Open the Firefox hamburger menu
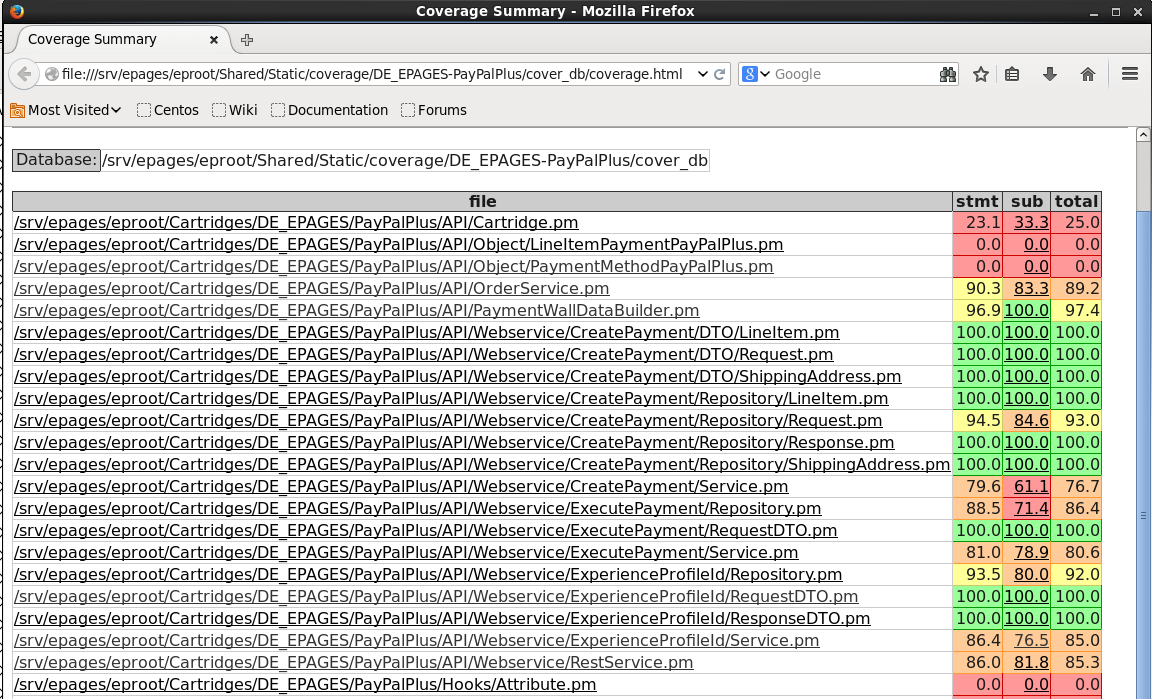The width and height of the screenshot is (1152, 699). 1130,74
